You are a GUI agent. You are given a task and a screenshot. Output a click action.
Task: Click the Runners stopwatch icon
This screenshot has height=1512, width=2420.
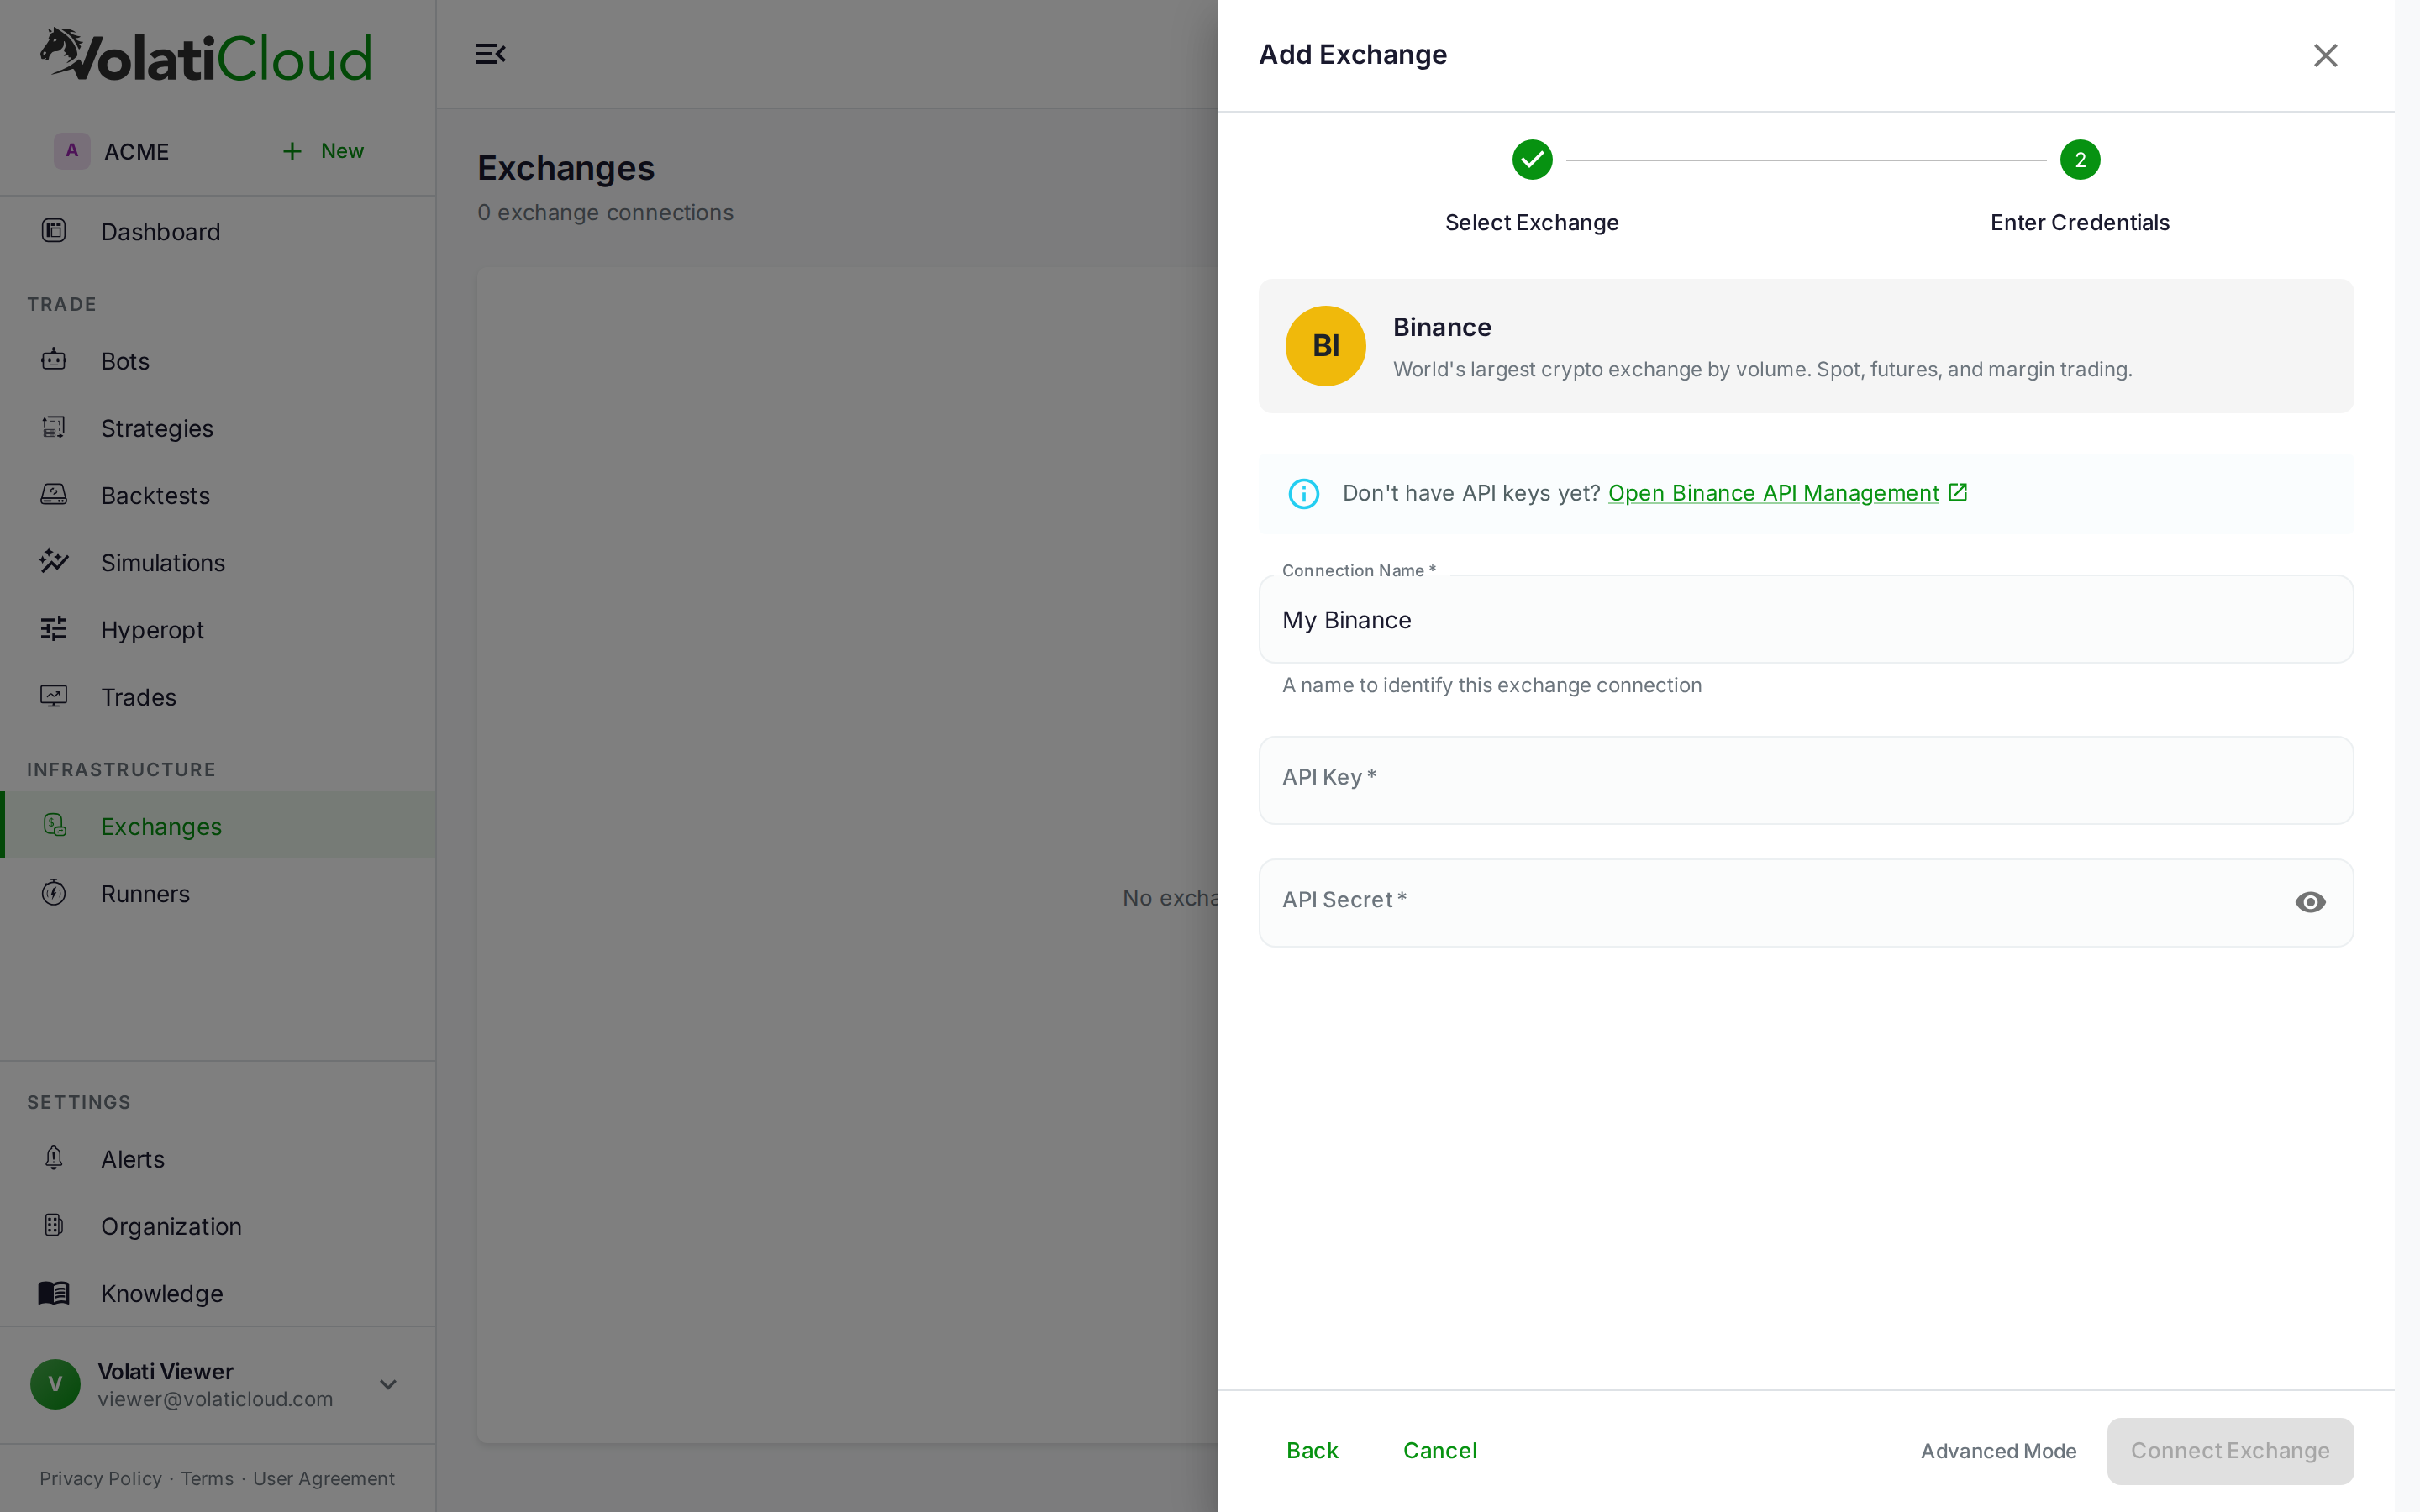54,893
